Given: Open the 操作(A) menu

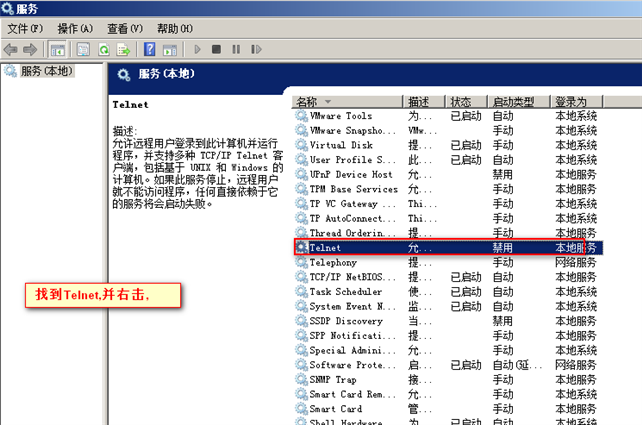Looking at the screenshot, I should tap(75, 29).
